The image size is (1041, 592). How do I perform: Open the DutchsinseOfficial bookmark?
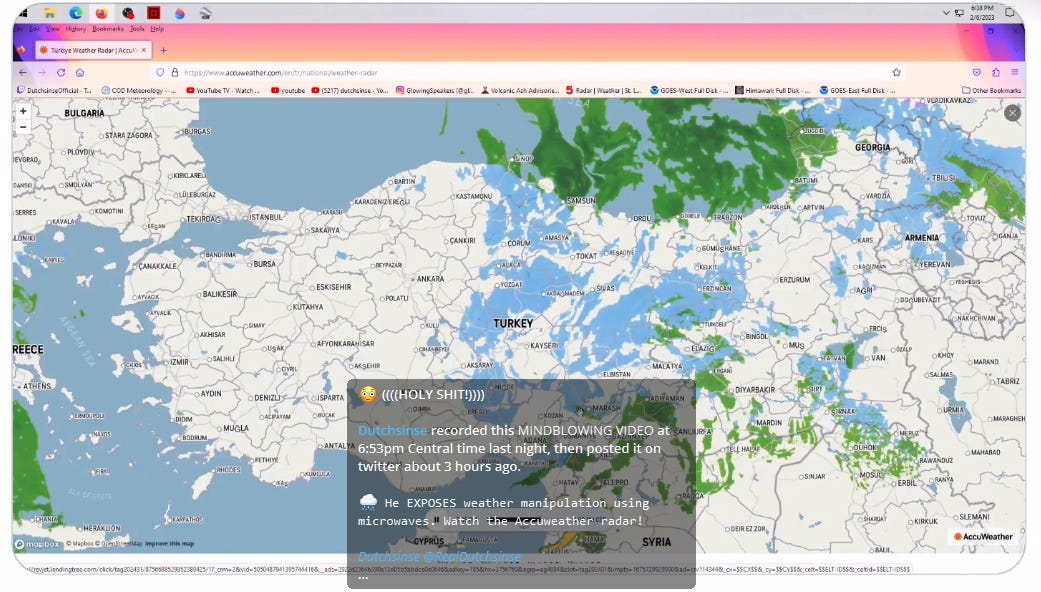[54, 90]
